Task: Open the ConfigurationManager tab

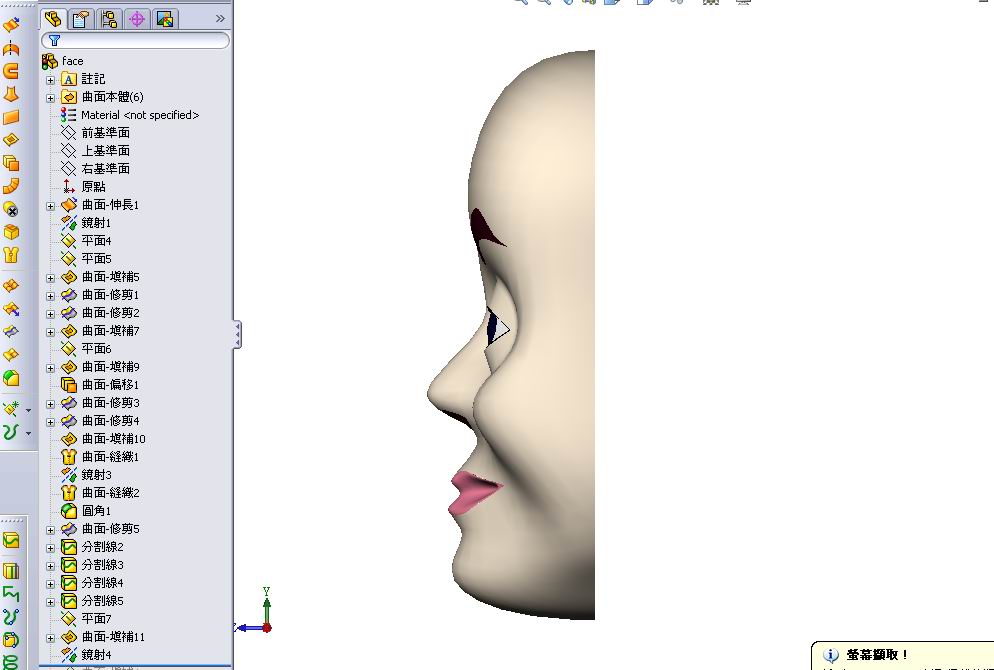Action: 110,18
